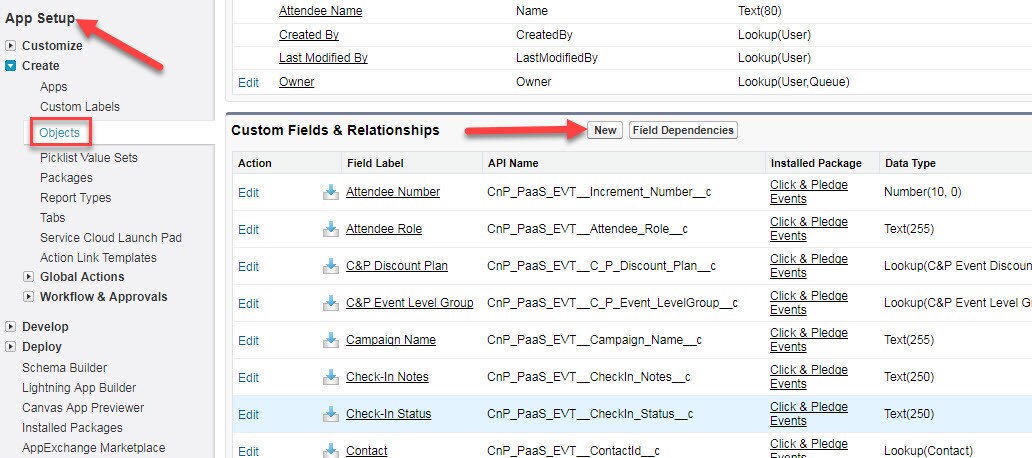Open Contact field label link
Viewport: 1032px width, 458px height.
[x=367, y=451]
